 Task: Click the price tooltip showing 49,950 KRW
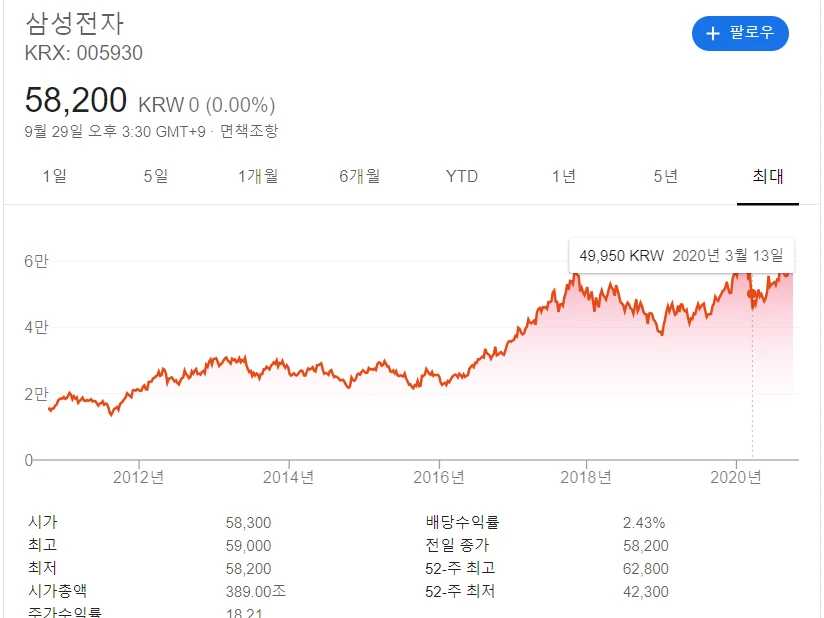tap(680, 256)
